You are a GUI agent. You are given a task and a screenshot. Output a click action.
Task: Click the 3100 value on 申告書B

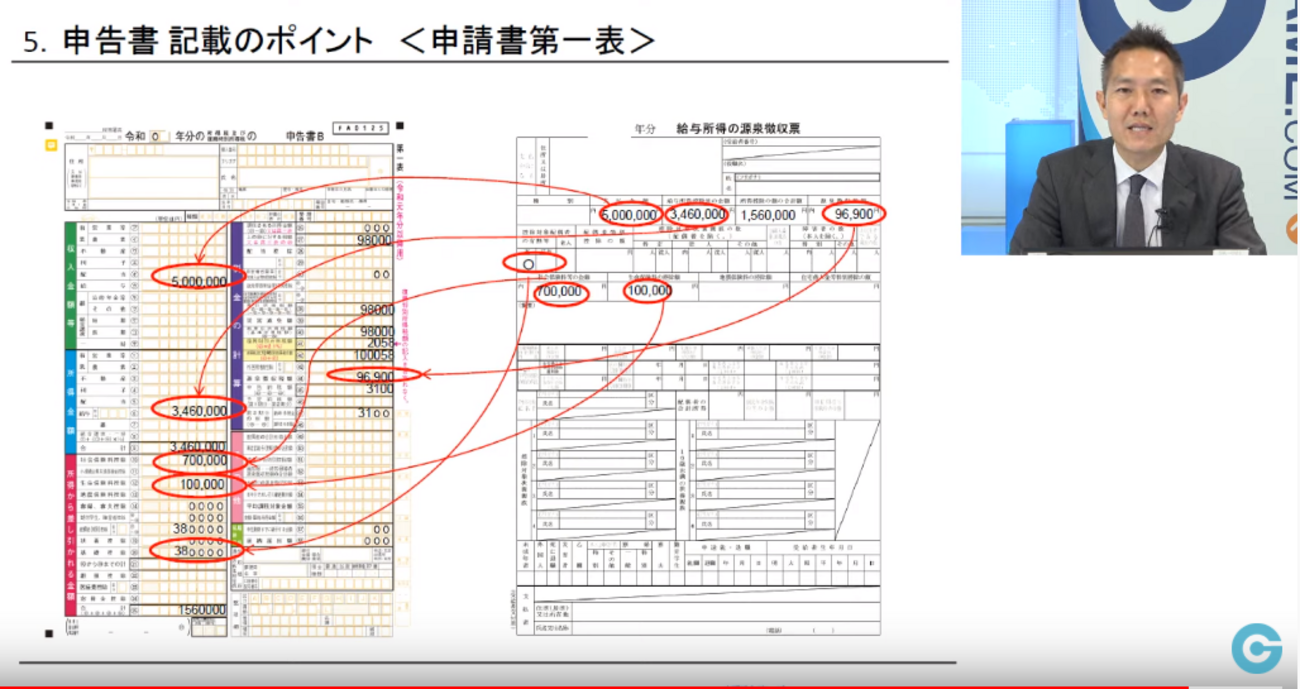pyautogui.click(x=379, y=388)
